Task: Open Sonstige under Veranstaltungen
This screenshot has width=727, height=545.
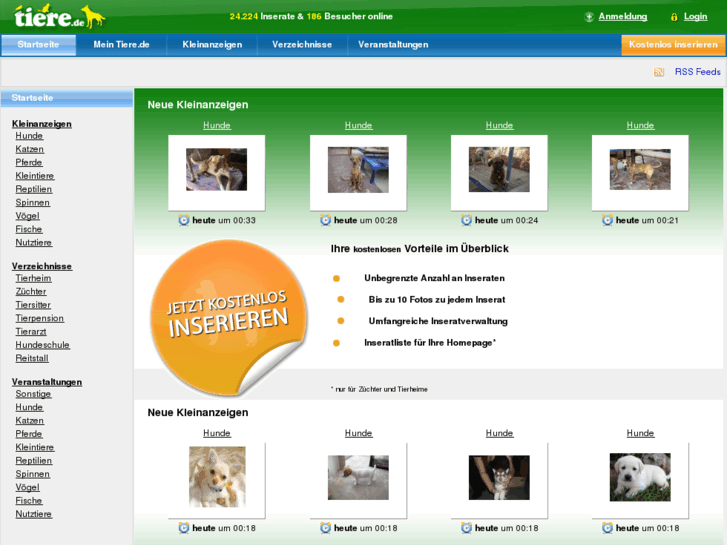Action: pos(33,394)
